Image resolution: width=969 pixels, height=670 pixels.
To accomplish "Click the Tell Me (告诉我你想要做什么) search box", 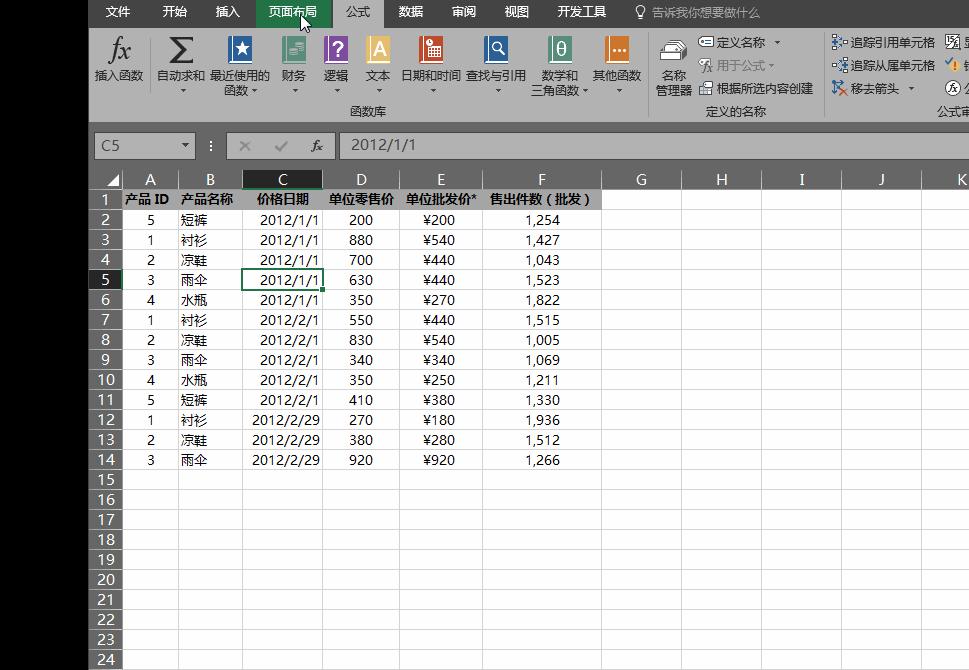I will point(697,12).
